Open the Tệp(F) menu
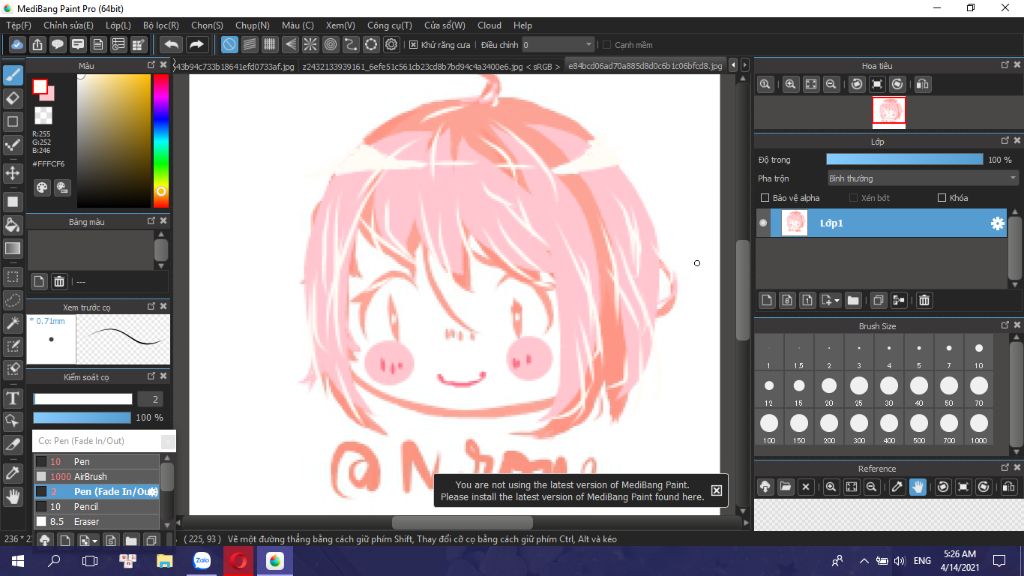 (x=19, y=25)
